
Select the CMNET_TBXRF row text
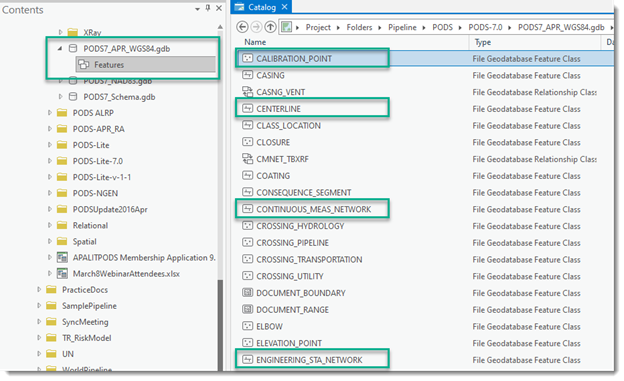pyautogui.click(x=282, y=158)
